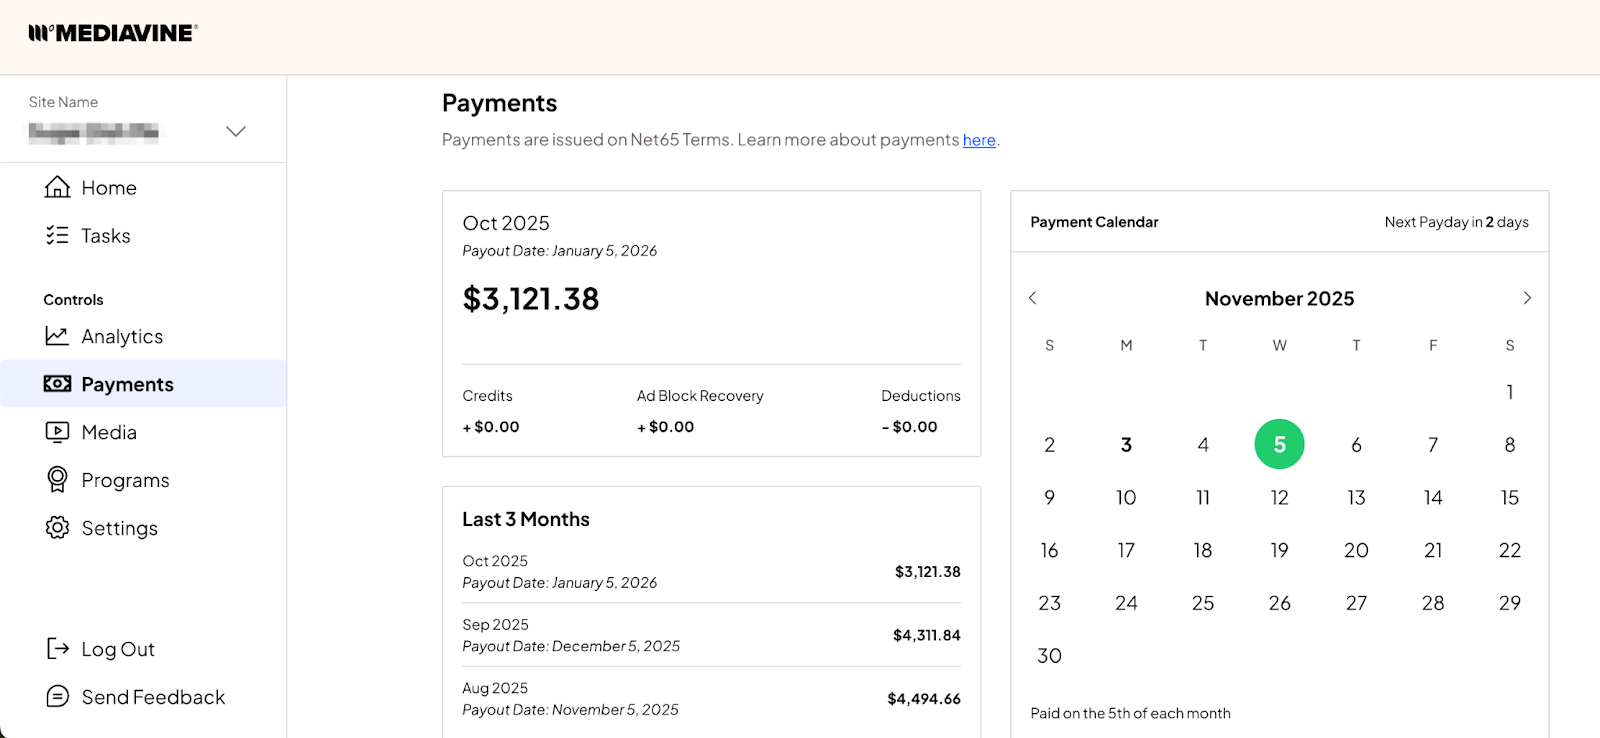Click the Log Out arrow icon
Viewport: 1600px width, 738px height.
(57, 649)
